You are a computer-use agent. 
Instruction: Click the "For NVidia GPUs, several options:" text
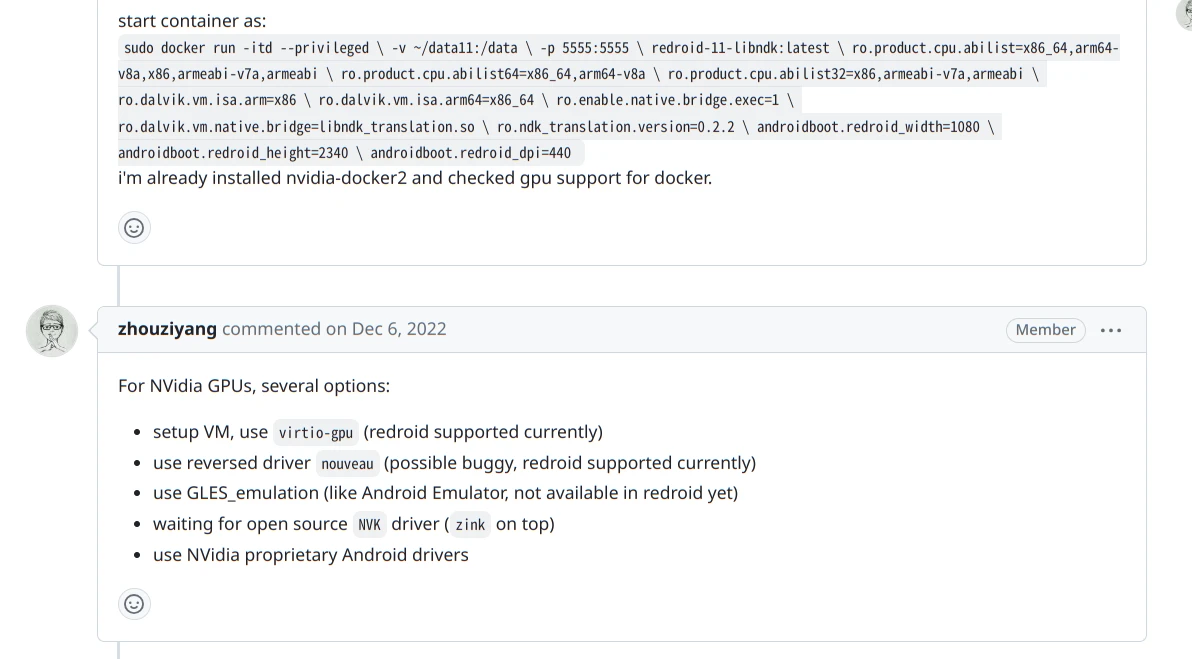pyautogui.click(x=254, y=386)
